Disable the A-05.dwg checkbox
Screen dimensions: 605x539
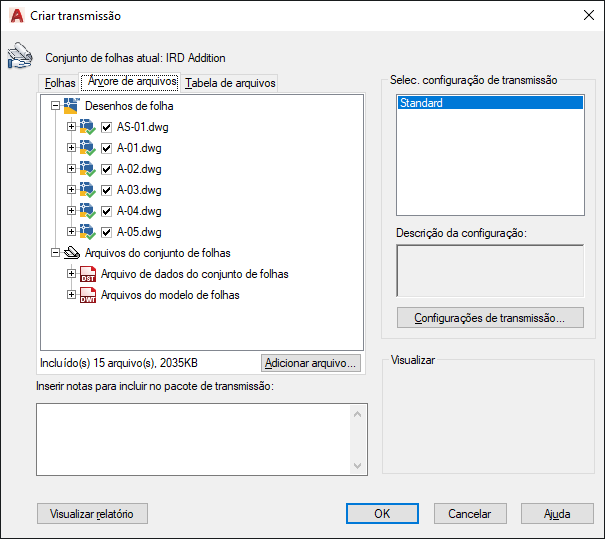[x=106, y=232]
